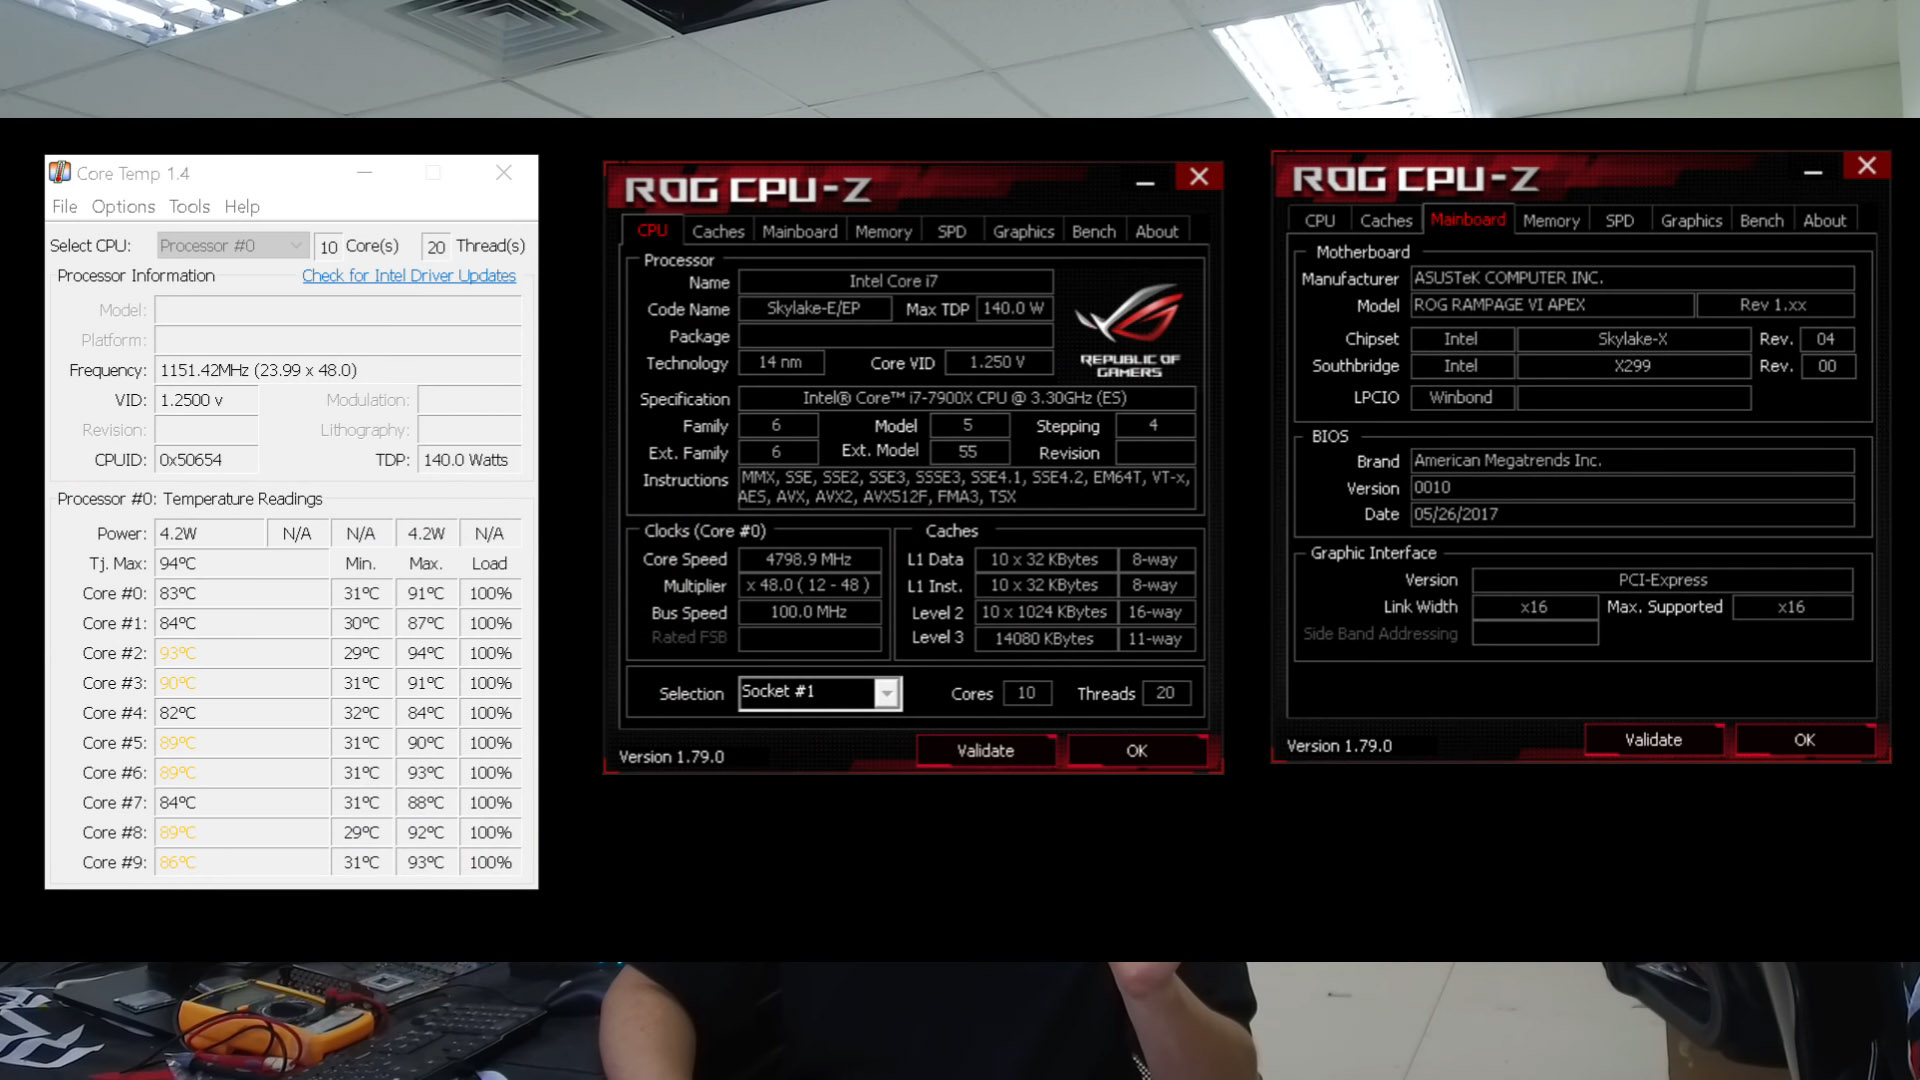The height and width of the screenshot is (1080, 1920).
Task: Minimize the right ROG CPU-Z Mainboard window
Action: pyautogui.click(x=1813, y=172)
